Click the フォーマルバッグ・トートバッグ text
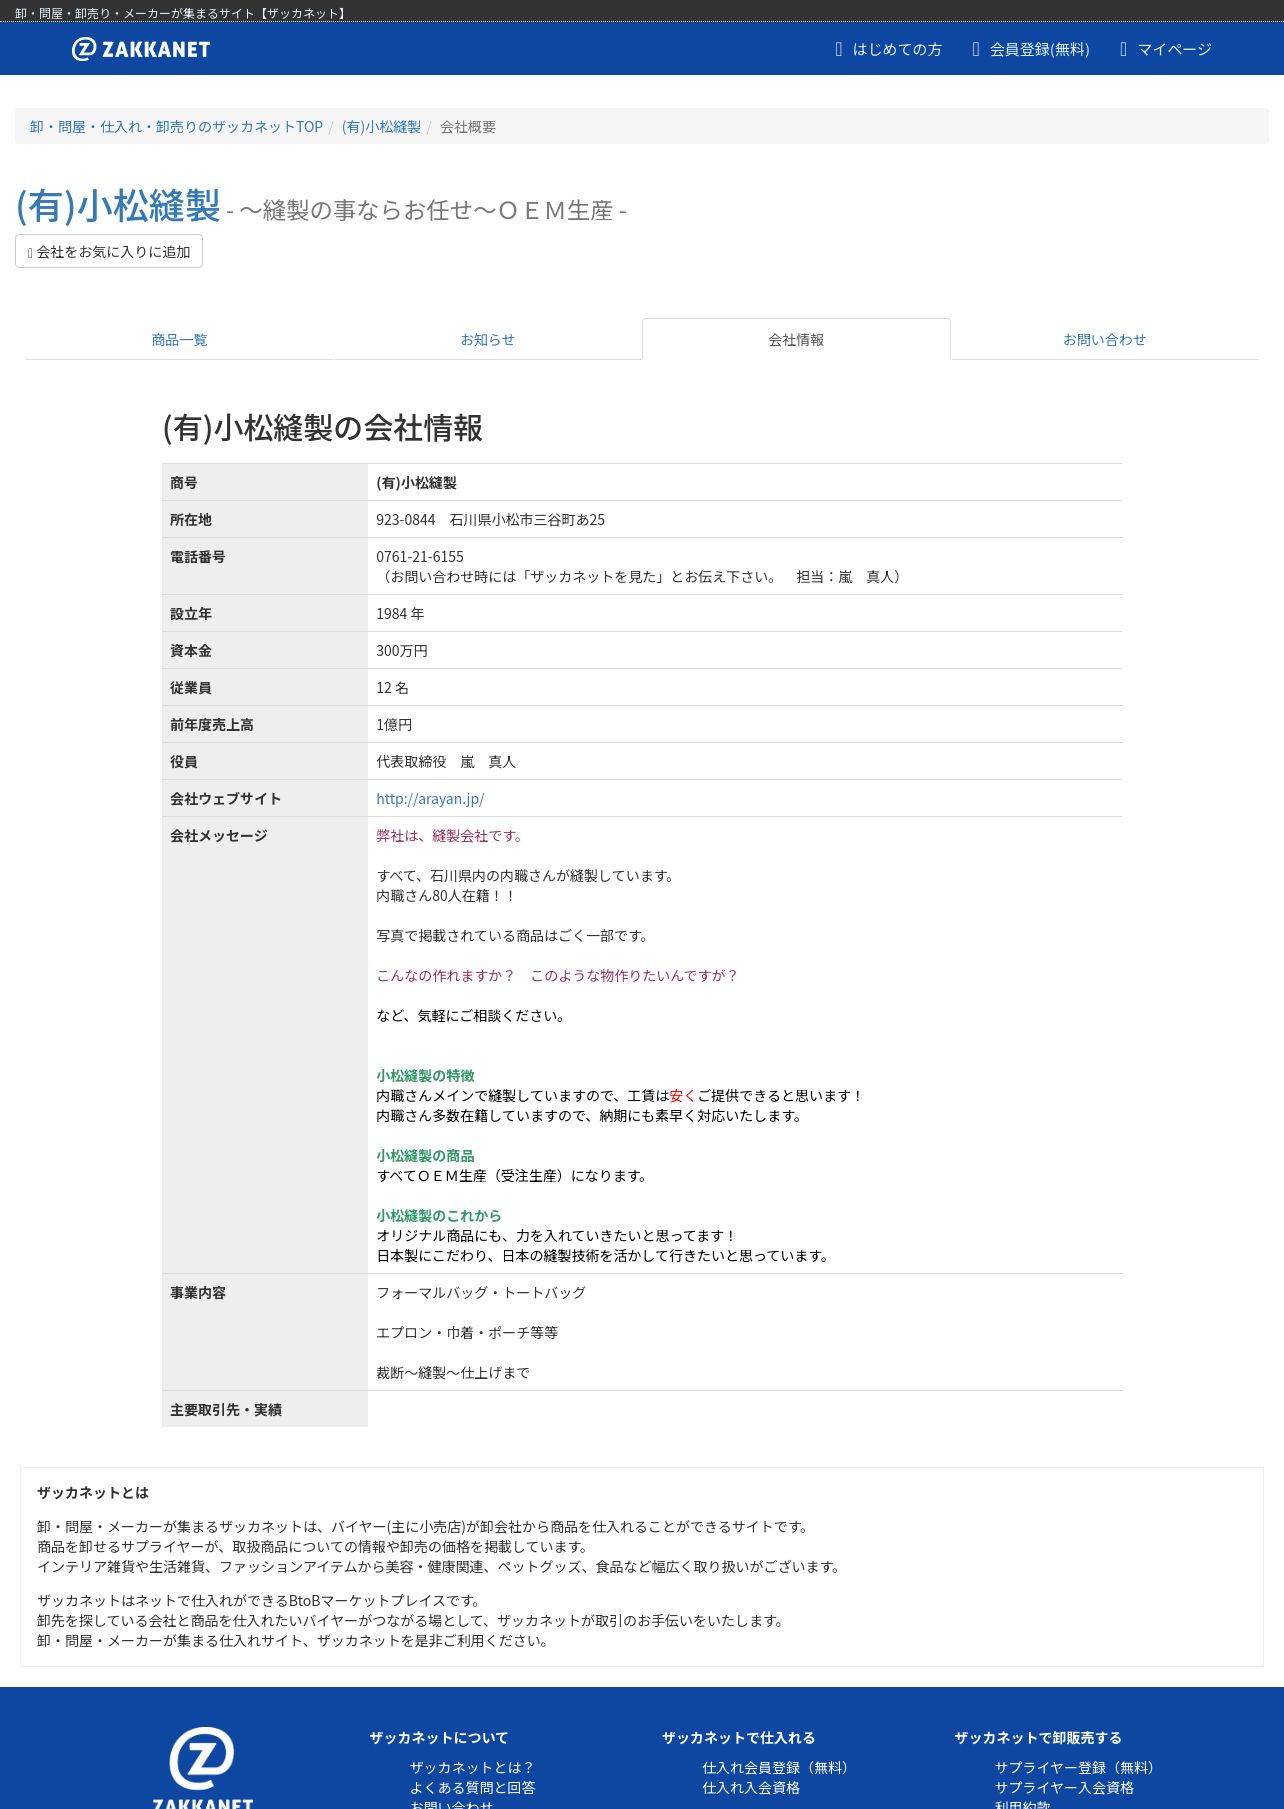Image resolution: width=1284 pixels, height=1809 pixels. tap(481, 1293)
